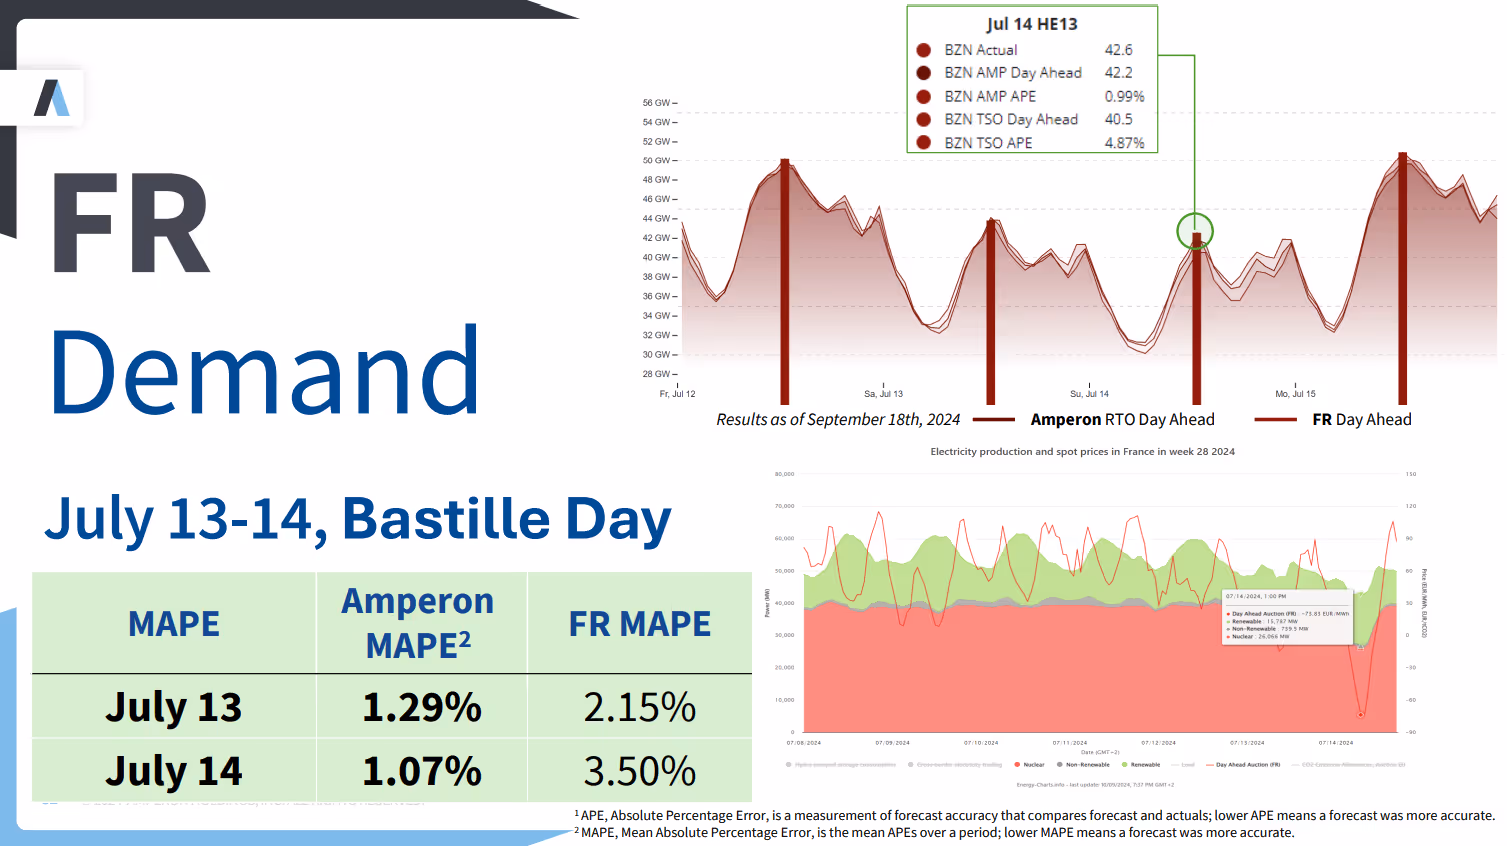This screenshot has width=1507, height=846.
Task: Toggle Day Ahead Auction (FR) legend series
Action: click(x=1241, y=765)
